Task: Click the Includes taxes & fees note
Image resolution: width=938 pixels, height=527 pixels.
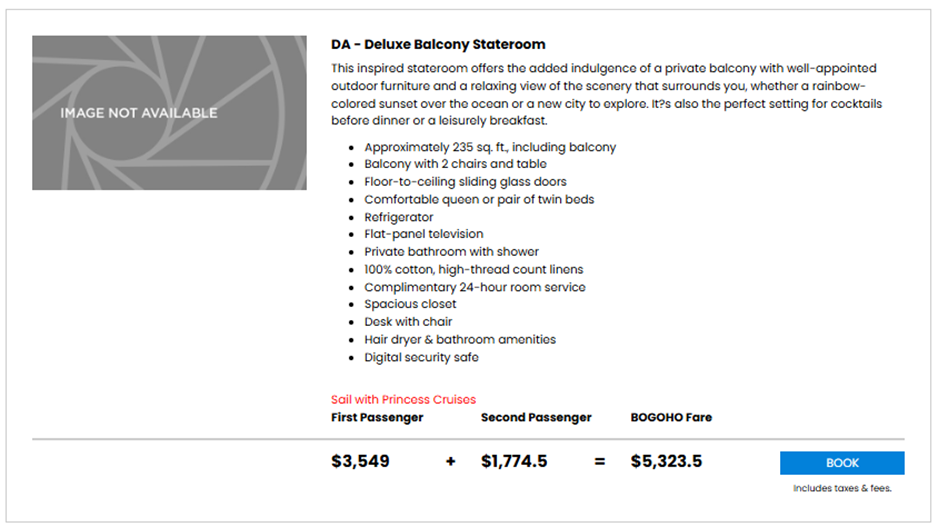Action: pyautogui.click(x=842, y=489)
